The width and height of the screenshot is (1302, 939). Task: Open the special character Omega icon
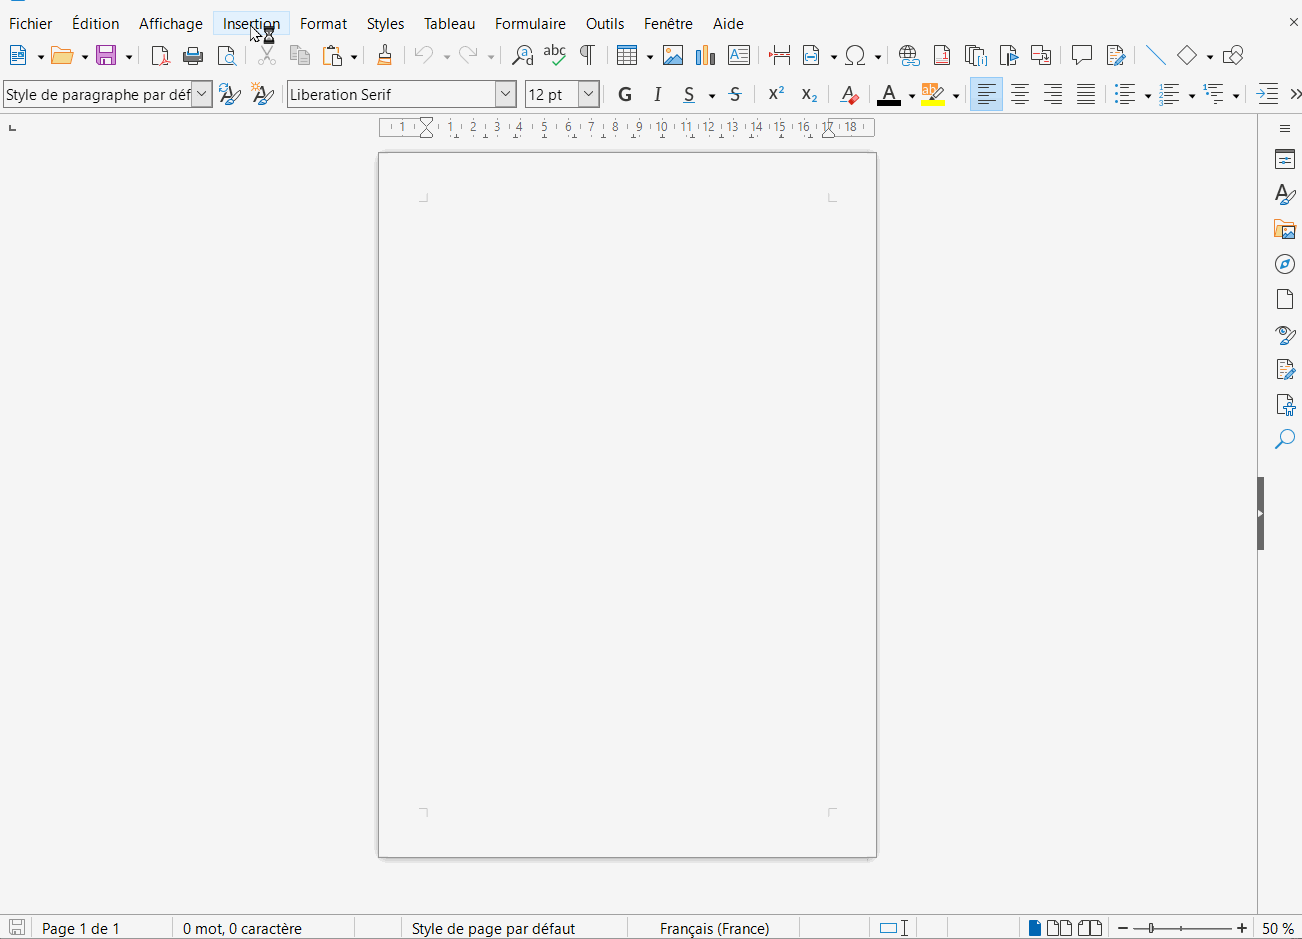point(856,56)
